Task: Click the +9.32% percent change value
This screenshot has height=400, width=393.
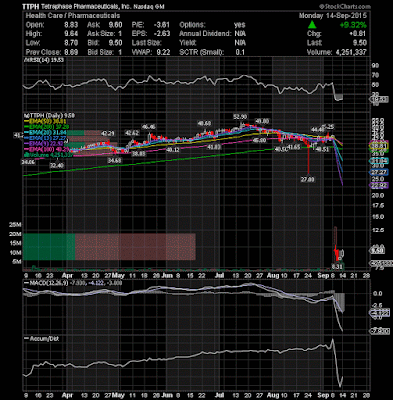Action: [x=353, y=25]
